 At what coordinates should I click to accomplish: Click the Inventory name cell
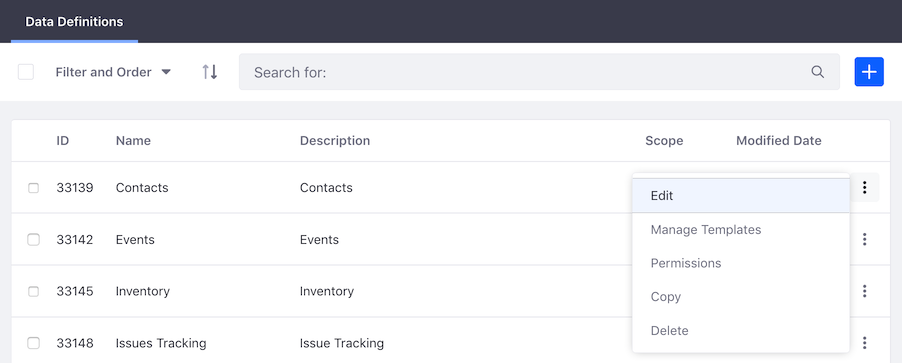tap(143, 291)
